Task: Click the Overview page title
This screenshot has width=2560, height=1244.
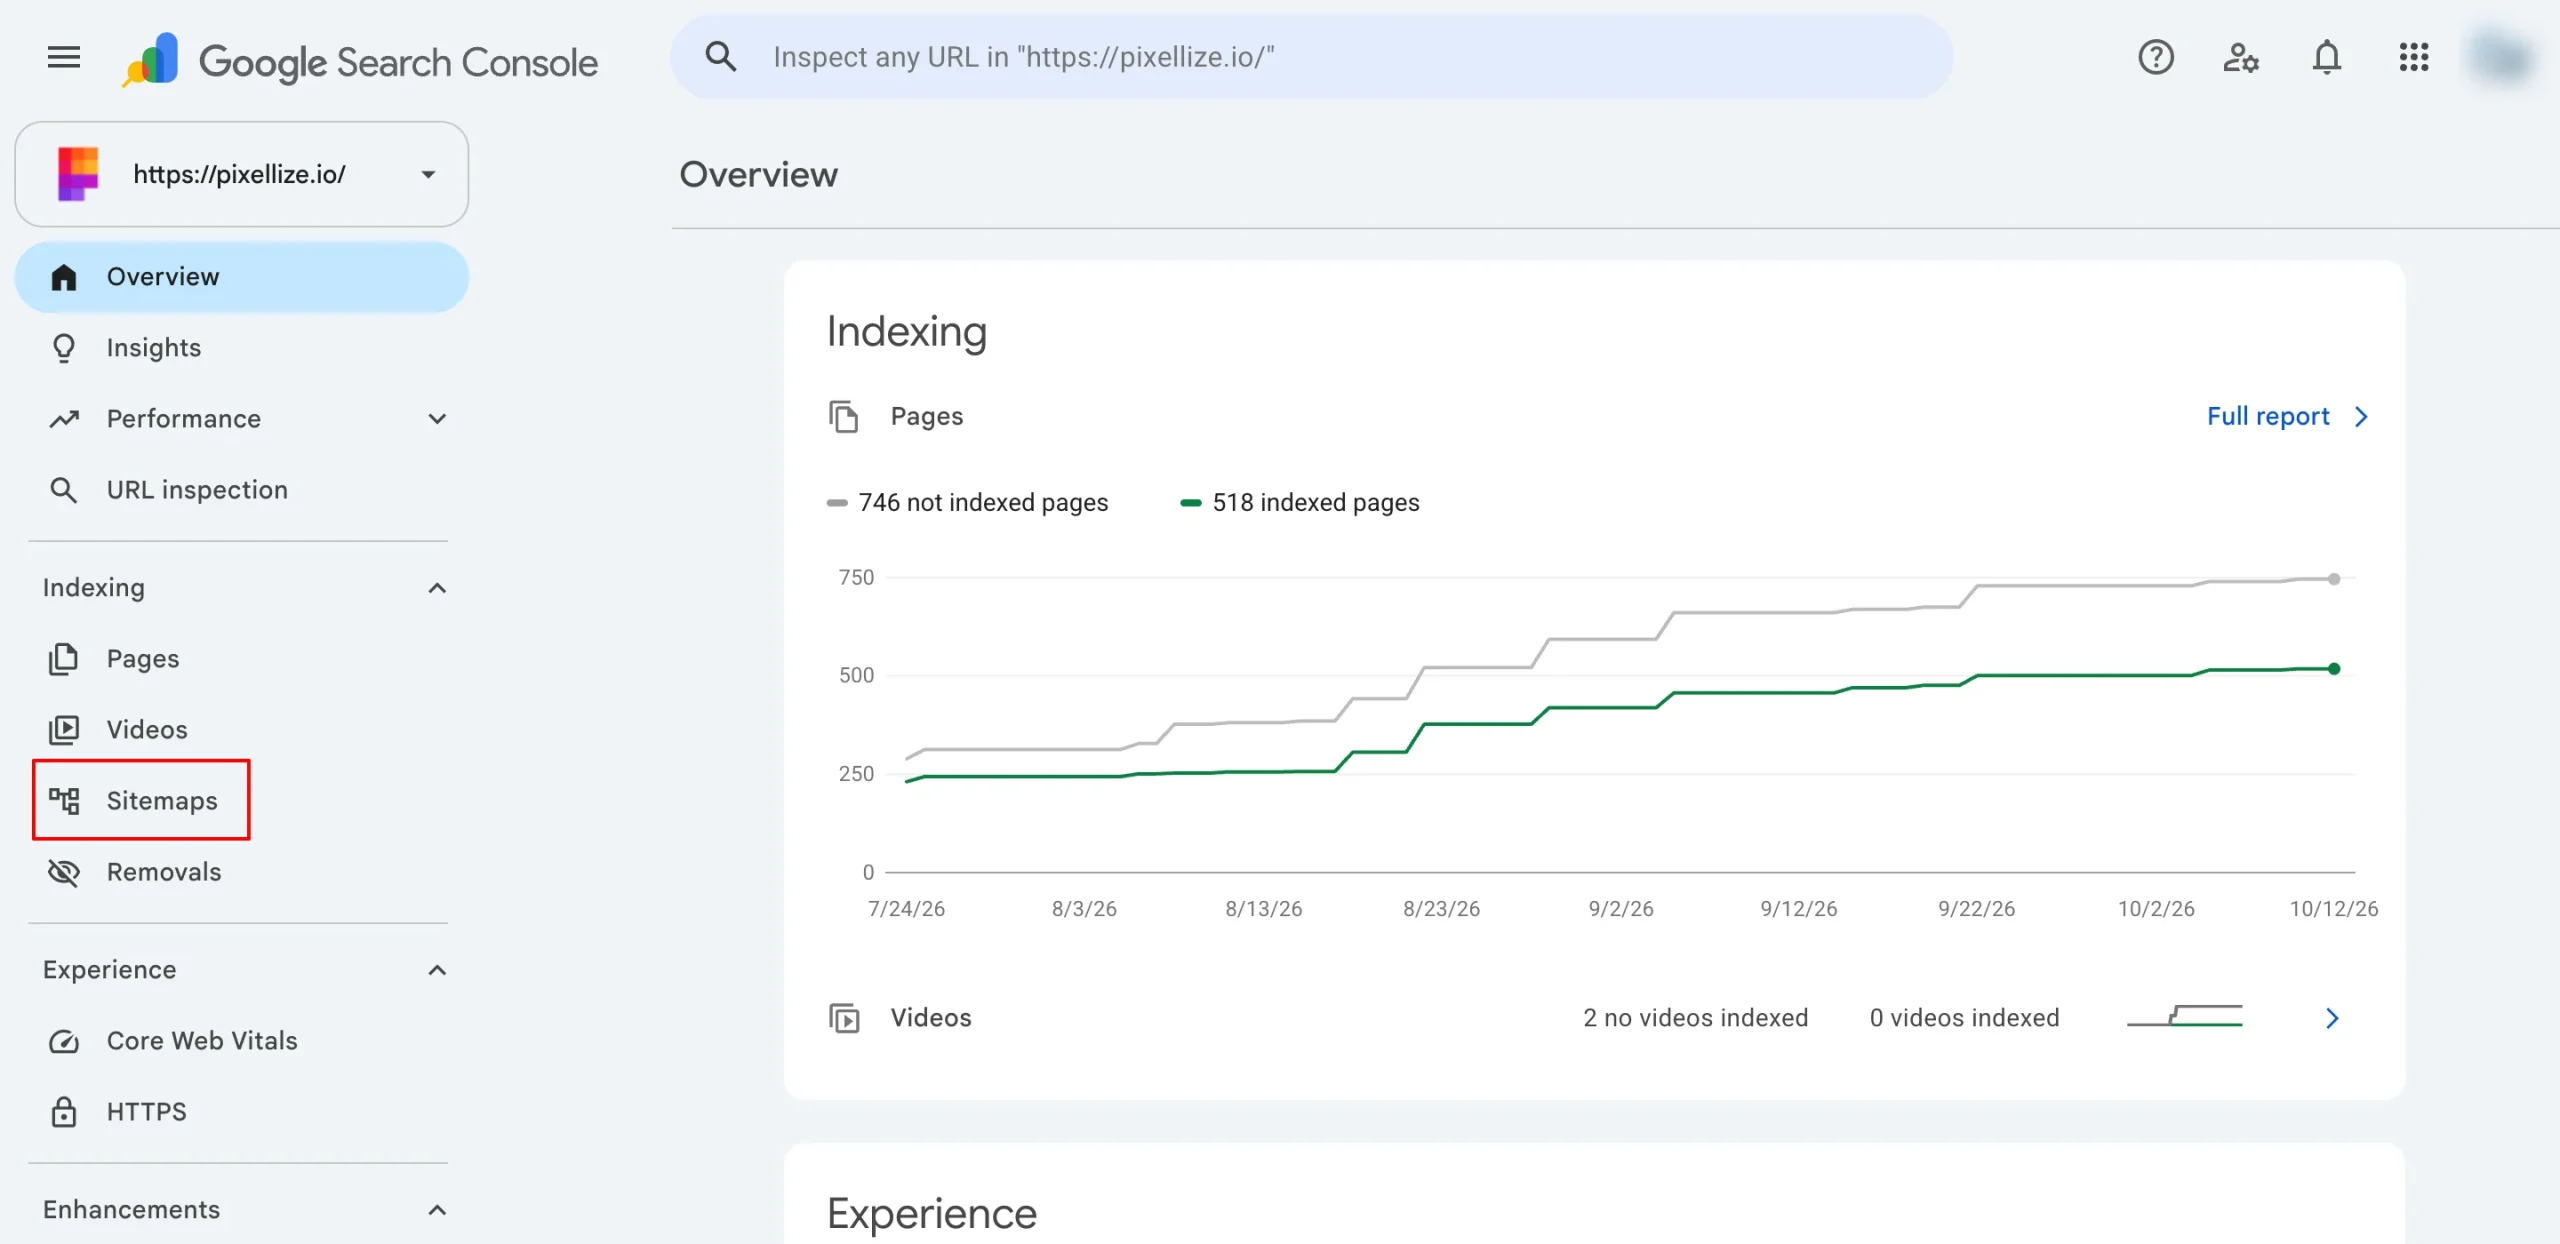Action: click(x=759, y=174)
